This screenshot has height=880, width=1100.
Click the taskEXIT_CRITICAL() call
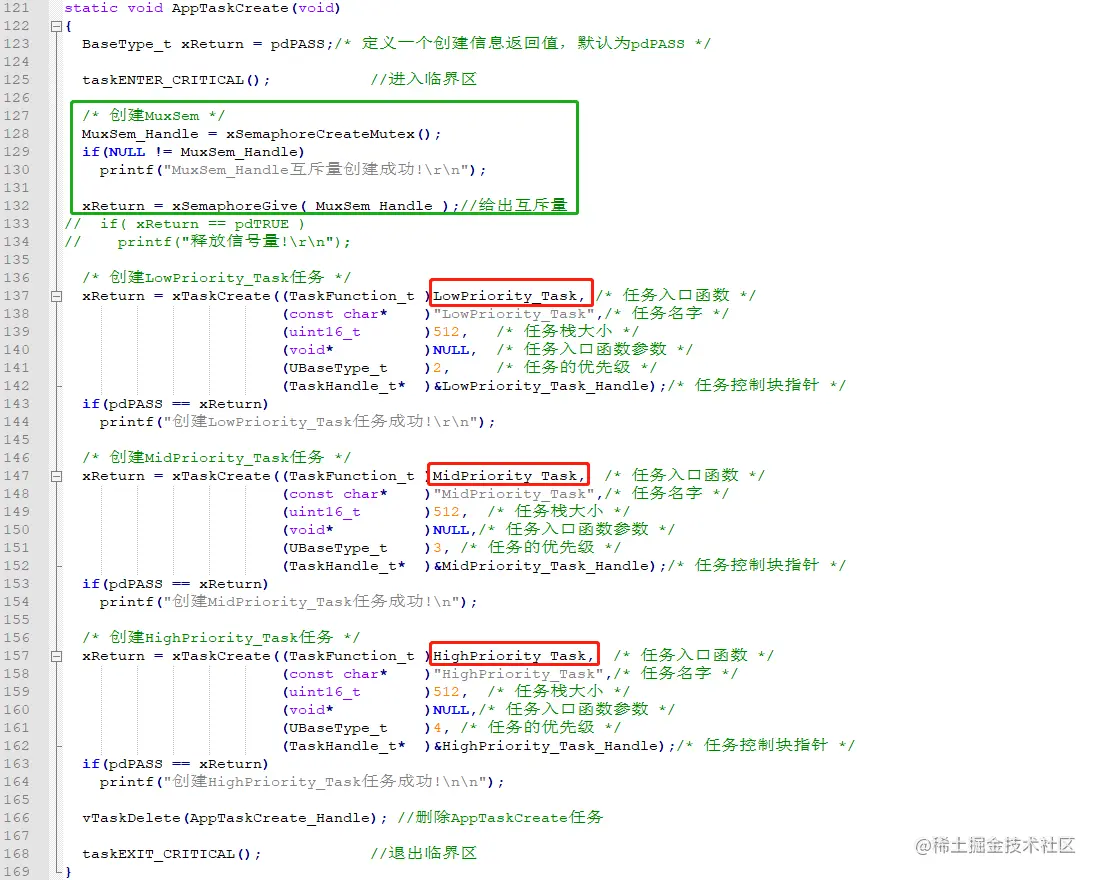[x=171, y=854]
